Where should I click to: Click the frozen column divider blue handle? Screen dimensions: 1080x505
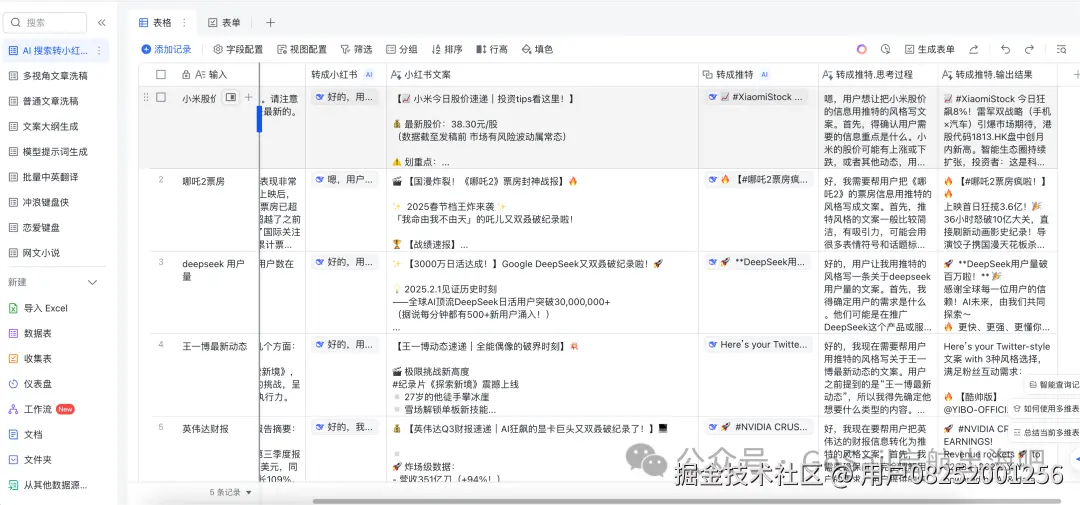point(260,119)
